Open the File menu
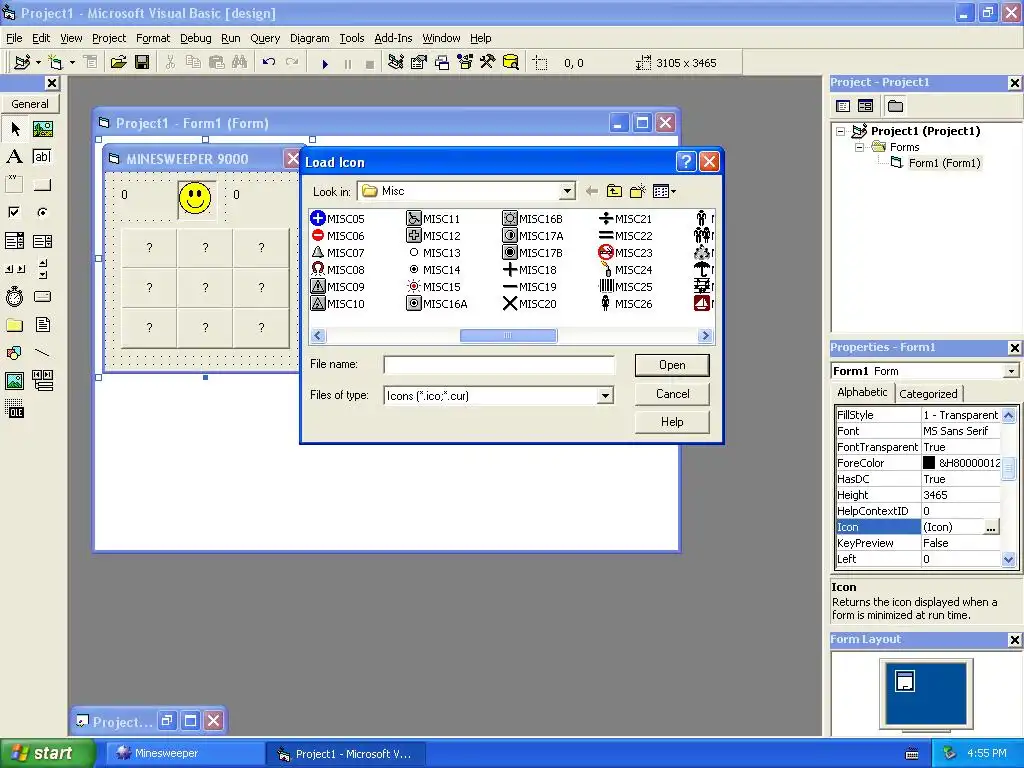 pyautogui.click(x=14, y=38)
